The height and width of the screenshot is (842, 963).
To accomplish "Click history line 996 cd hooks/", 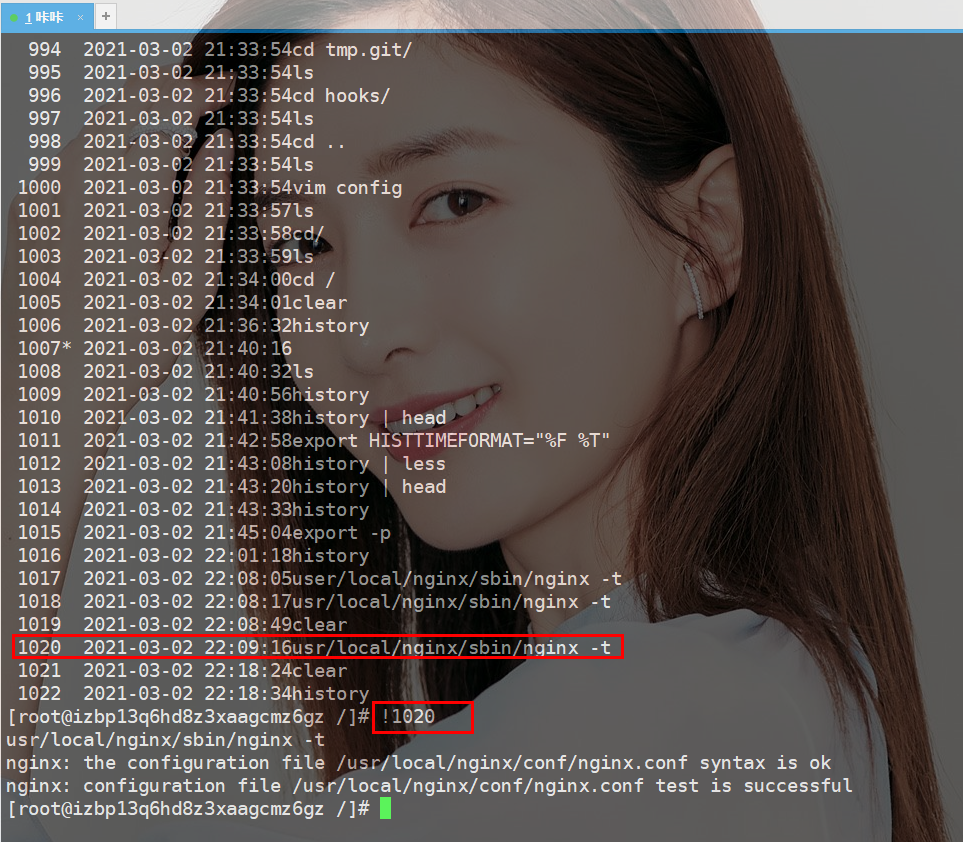I will 209,96.
